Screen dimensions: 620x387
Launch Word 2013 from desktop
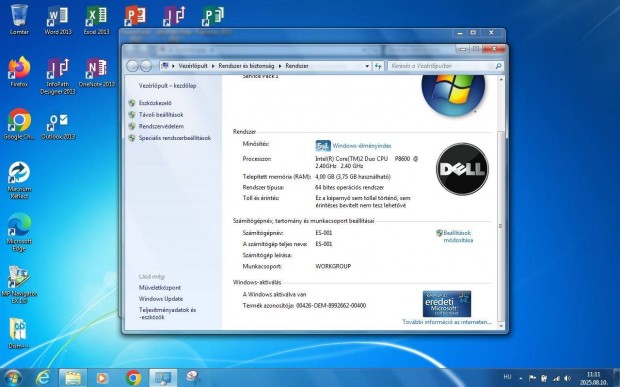[58, 19]
